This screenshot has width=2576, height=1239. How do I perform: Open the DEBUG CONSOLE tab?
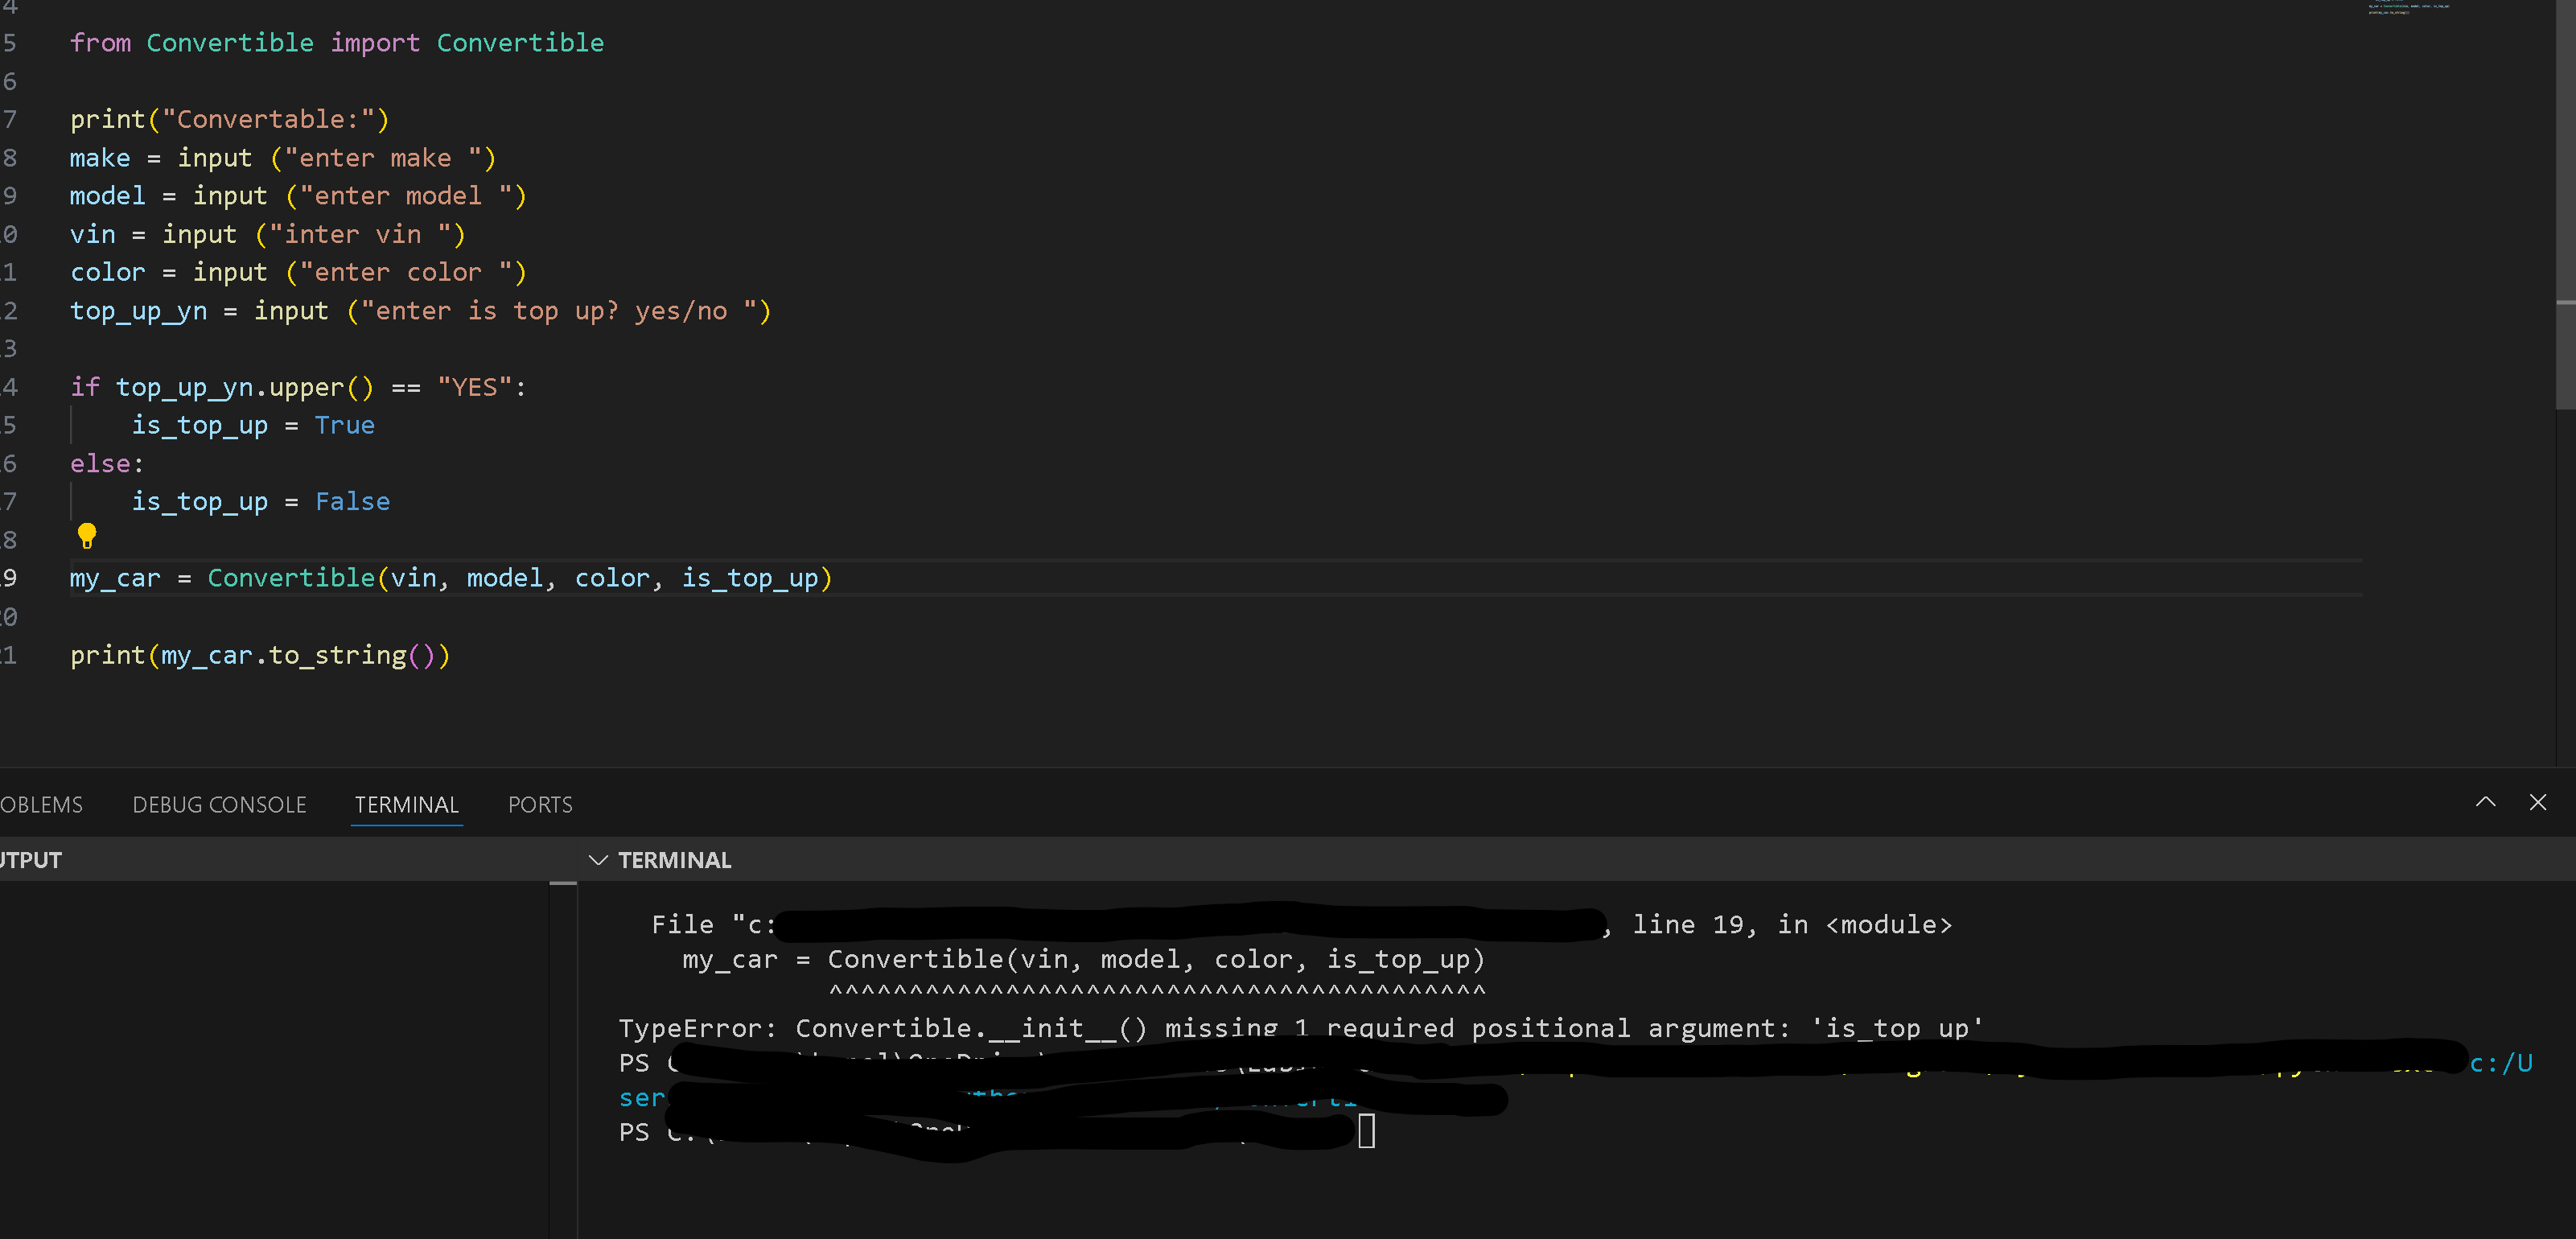click(x=219, y=804)
